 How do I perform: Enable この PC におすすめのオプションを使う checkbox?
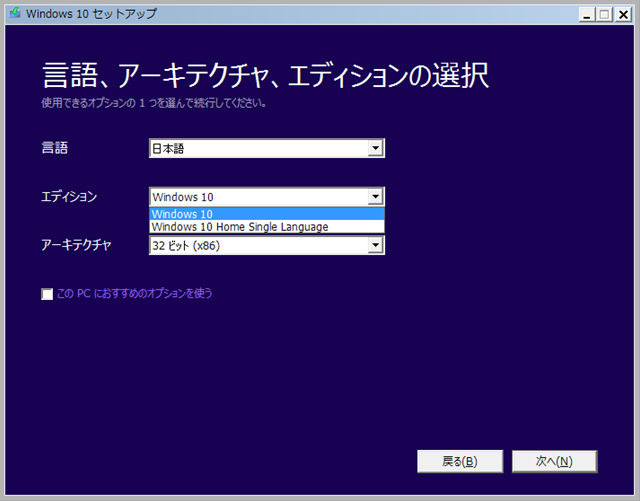[x=47, y=294]
